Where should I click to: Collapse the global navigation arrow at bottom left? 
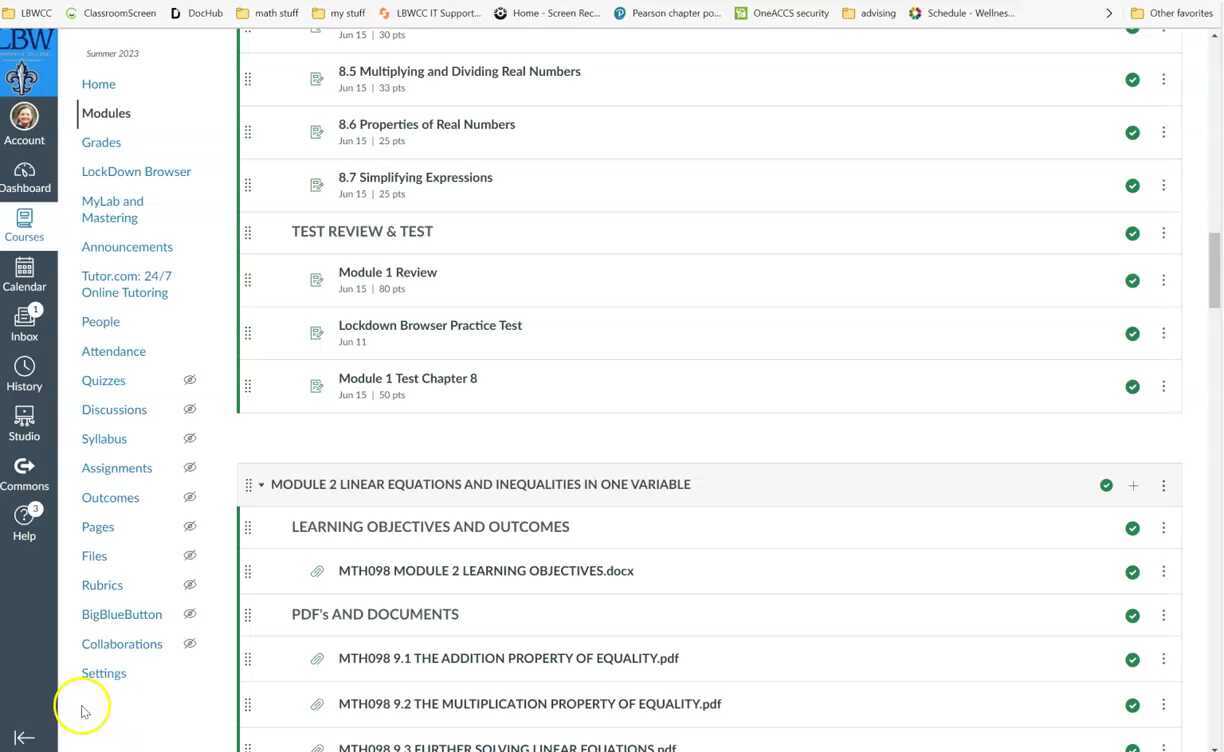pos(24,738)
